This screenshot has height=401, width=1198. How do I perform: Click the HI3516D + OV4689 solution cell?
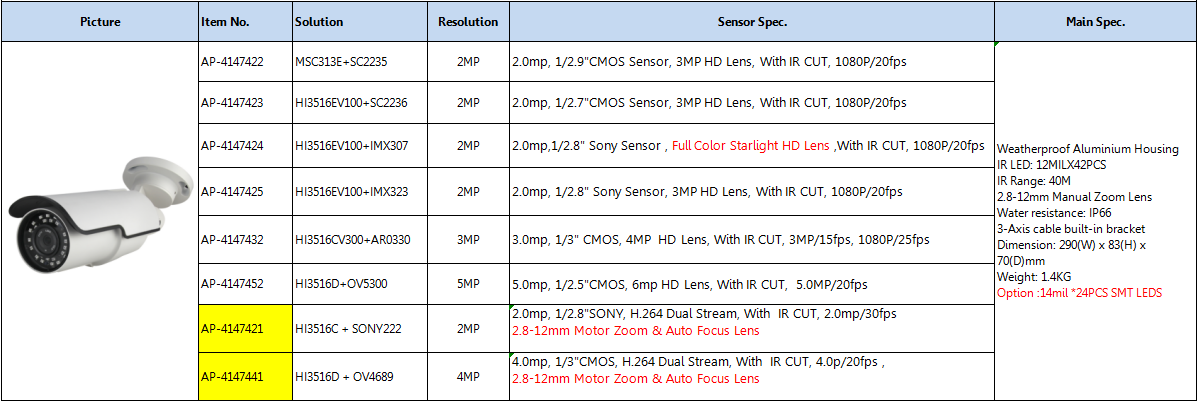(361, 377)
